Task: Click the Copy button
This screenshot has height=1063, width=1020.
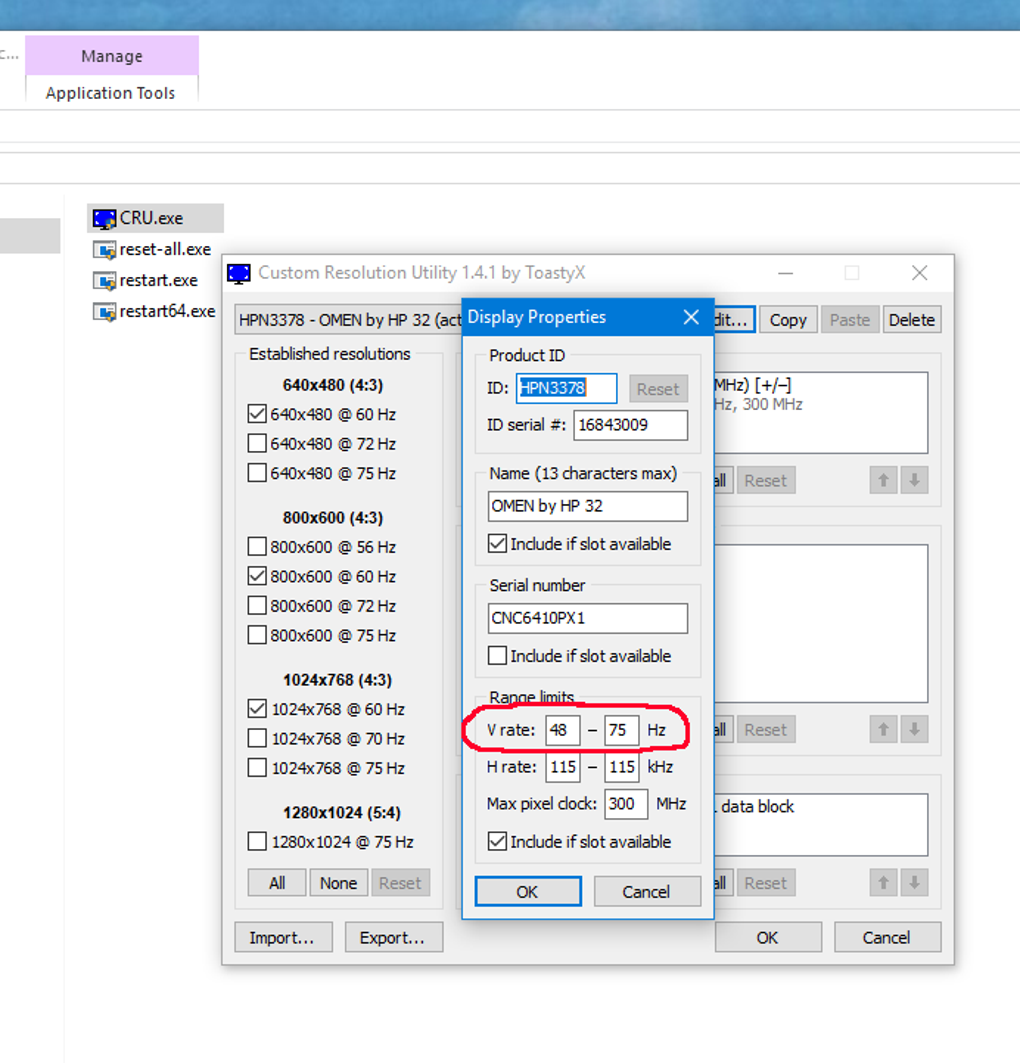Action: [787, 319]
